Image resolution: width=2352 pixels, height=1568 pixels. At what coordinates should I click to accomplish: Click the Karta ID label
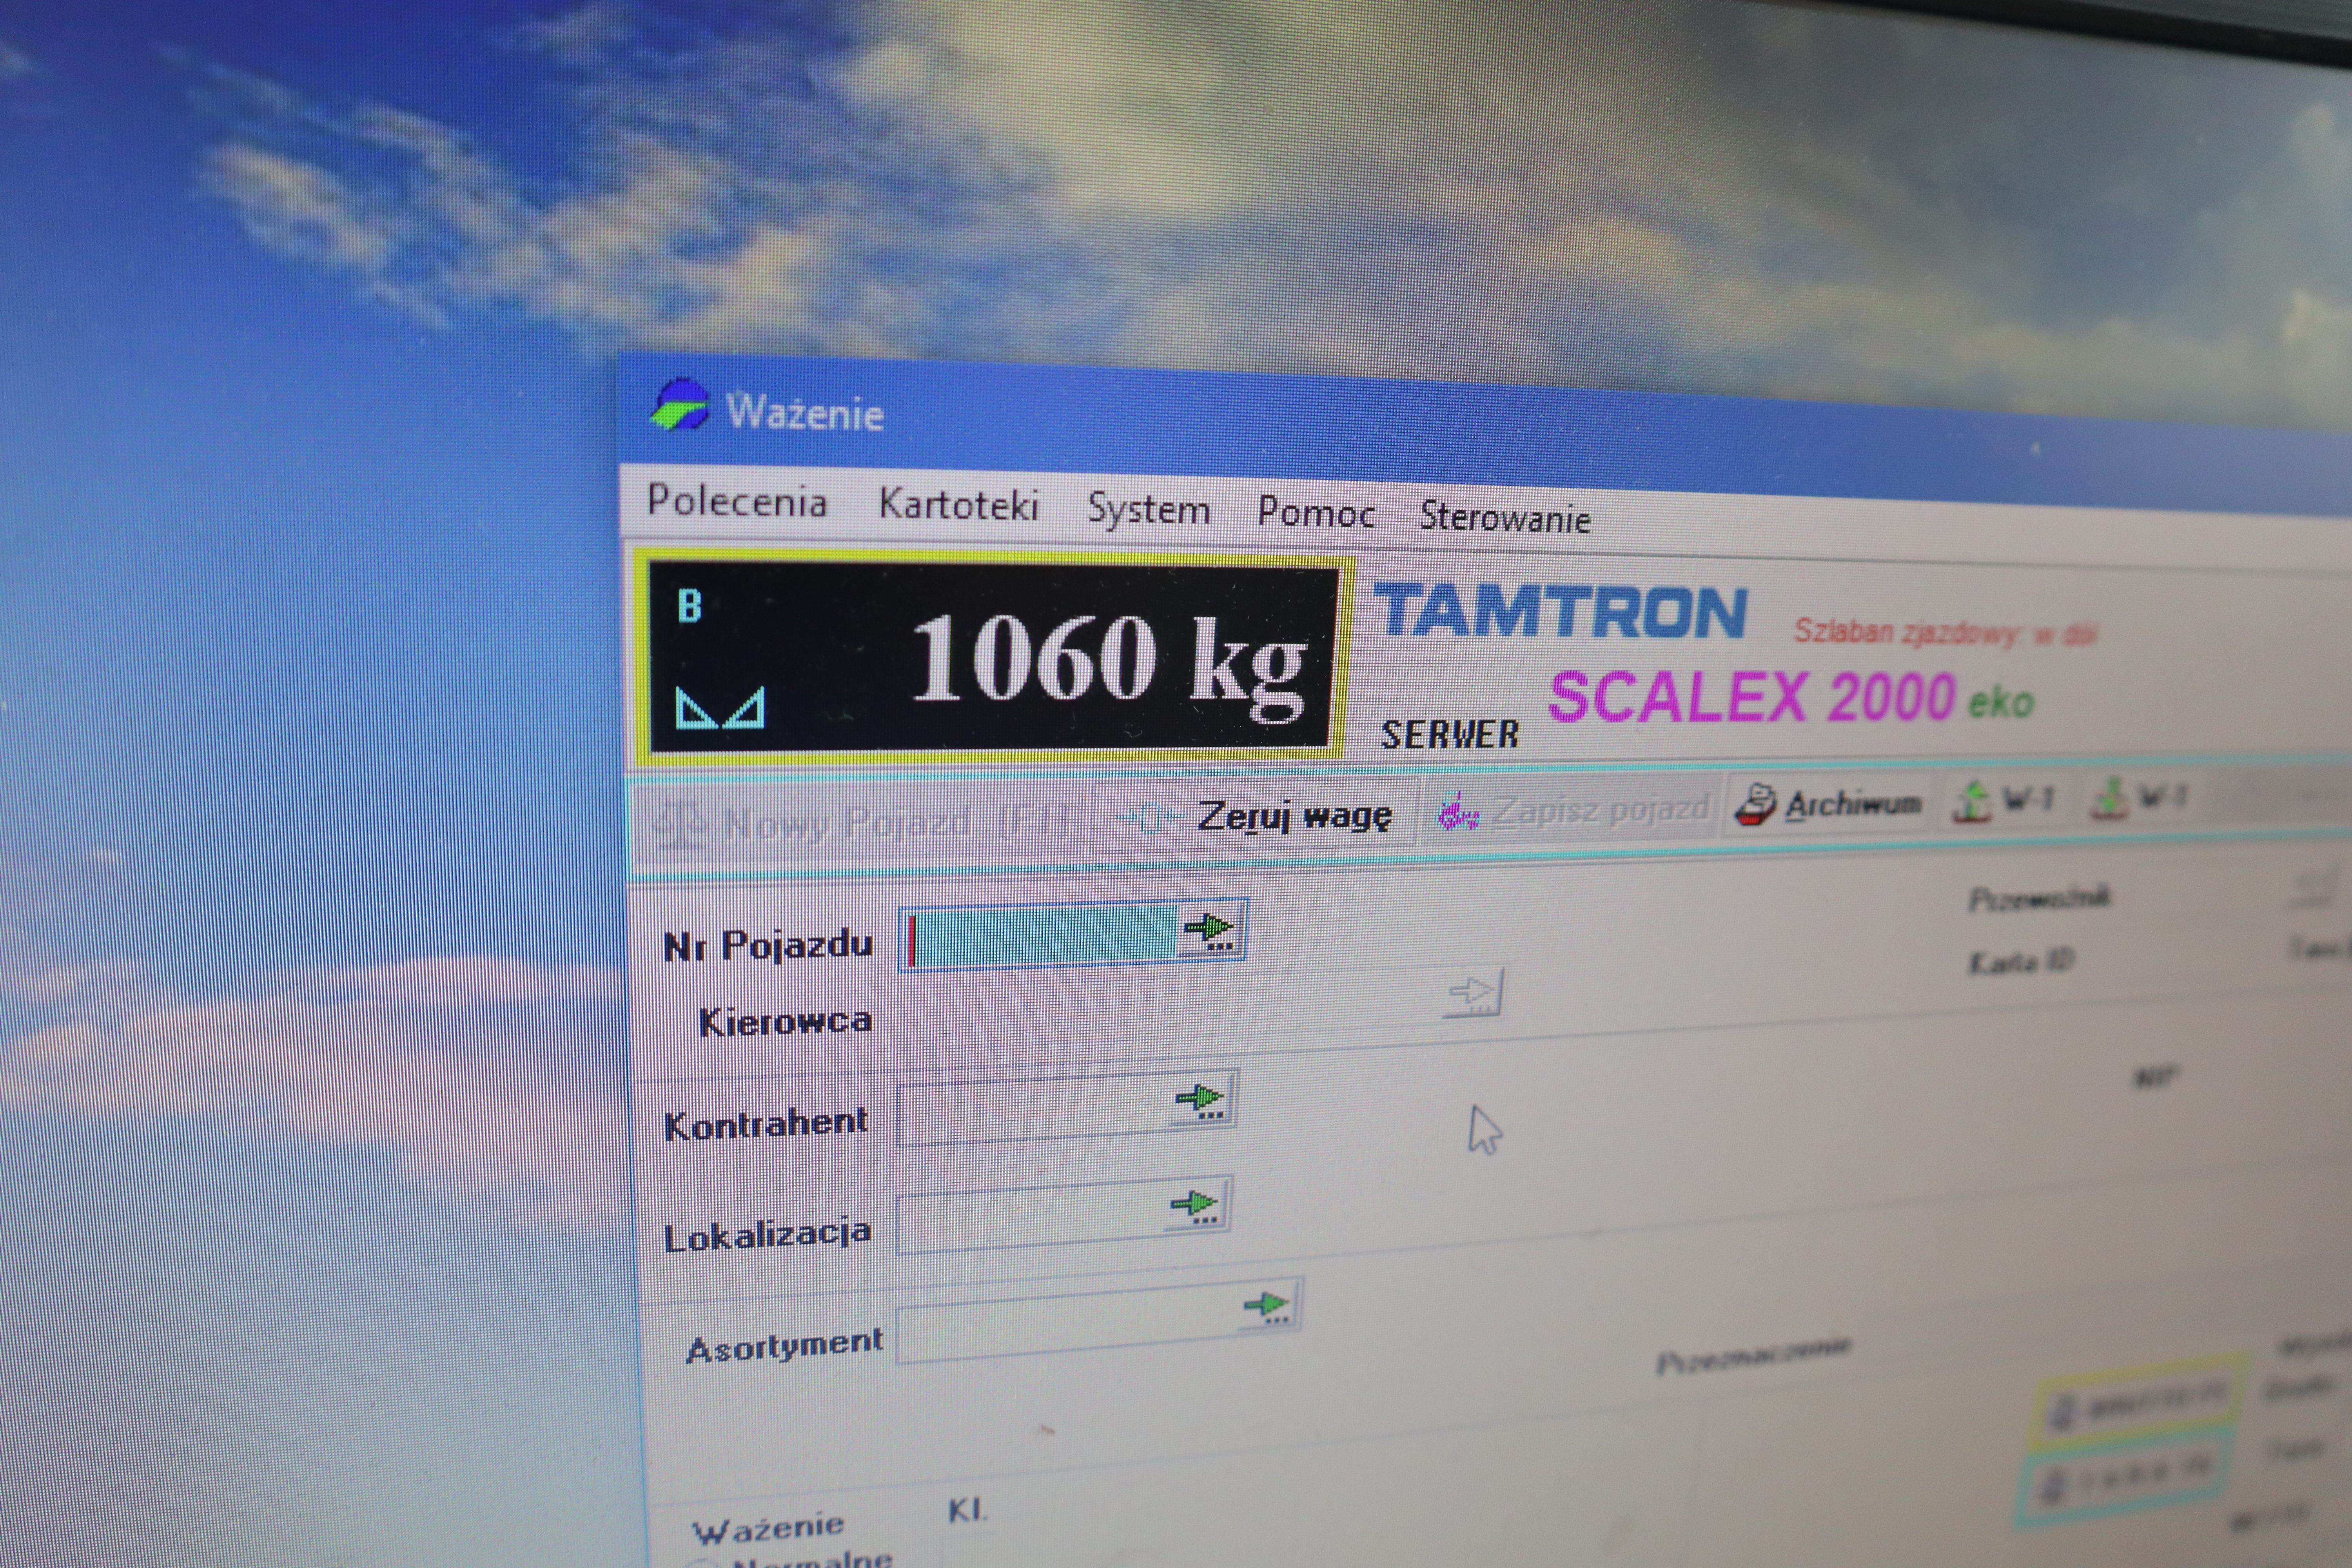[2021, 962]
